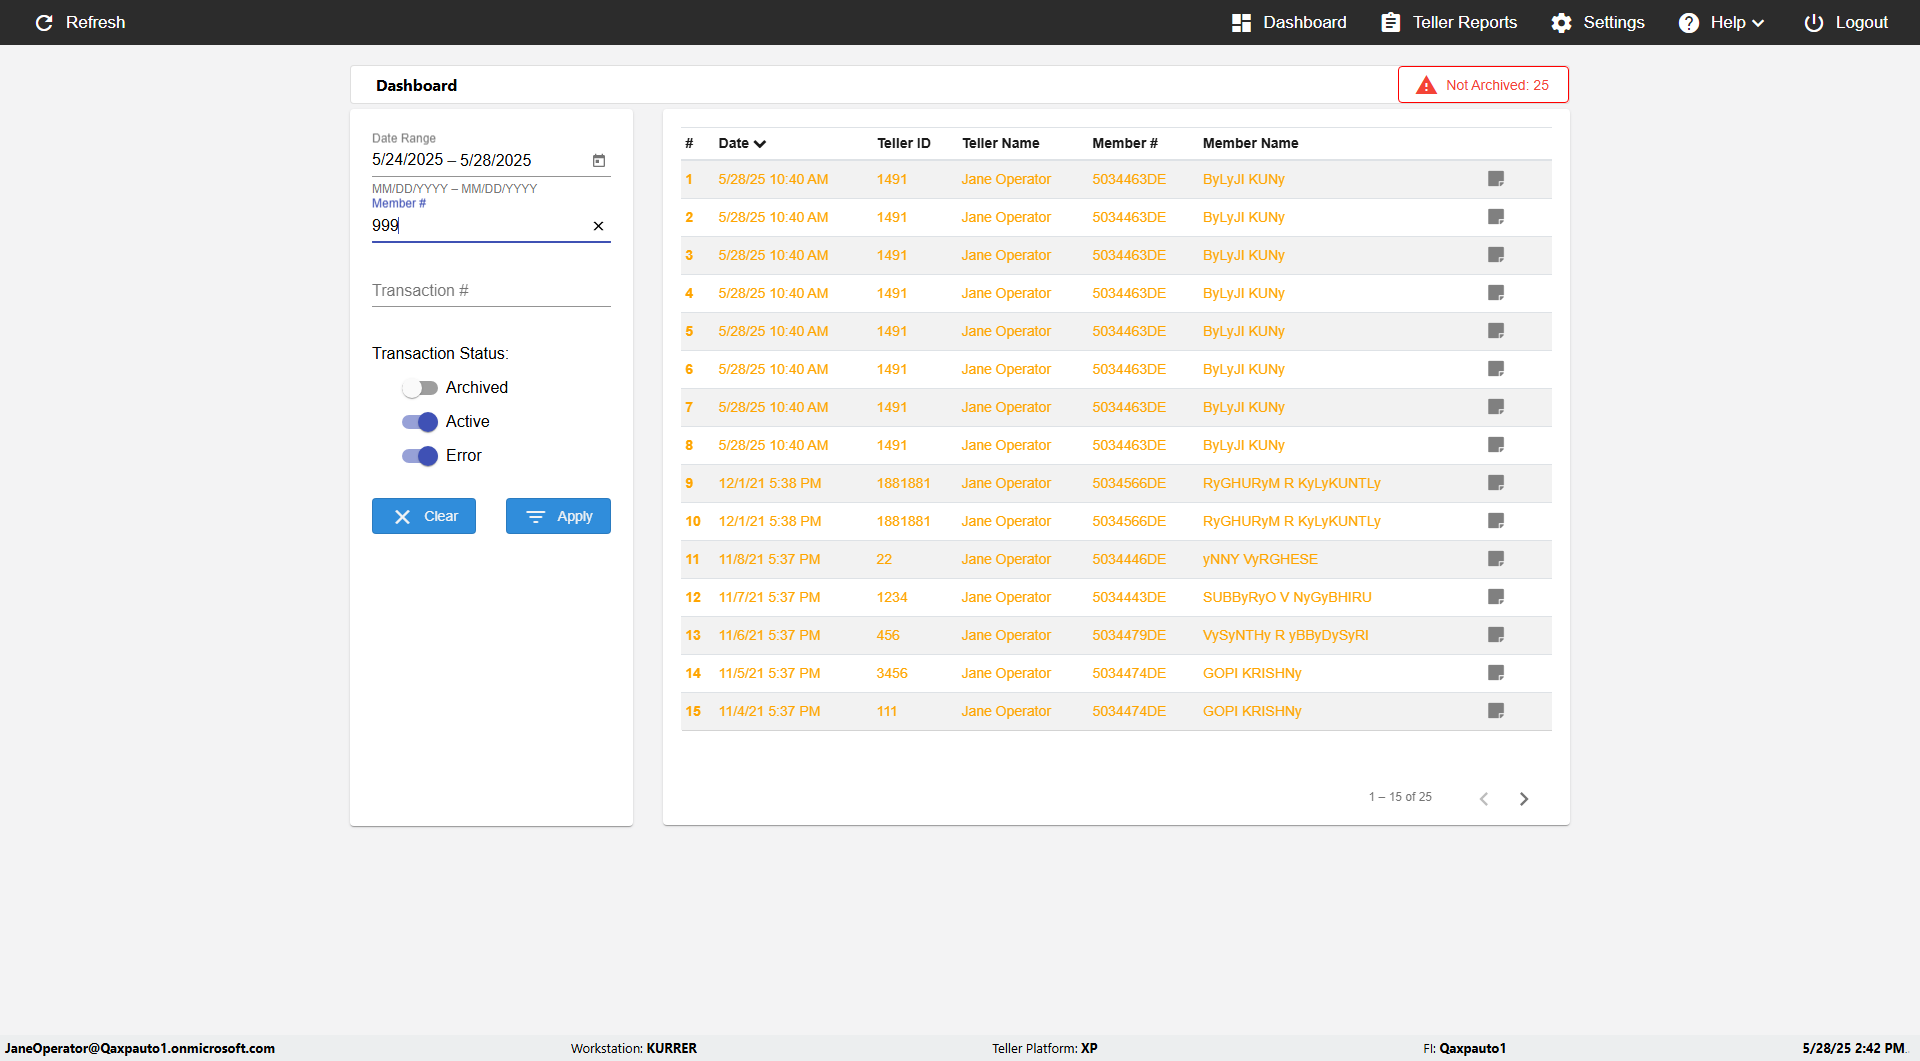This screenshot has height=1061, width=1920.
Task: Clear the Member # field with X
Action: (x=598, y=226)
